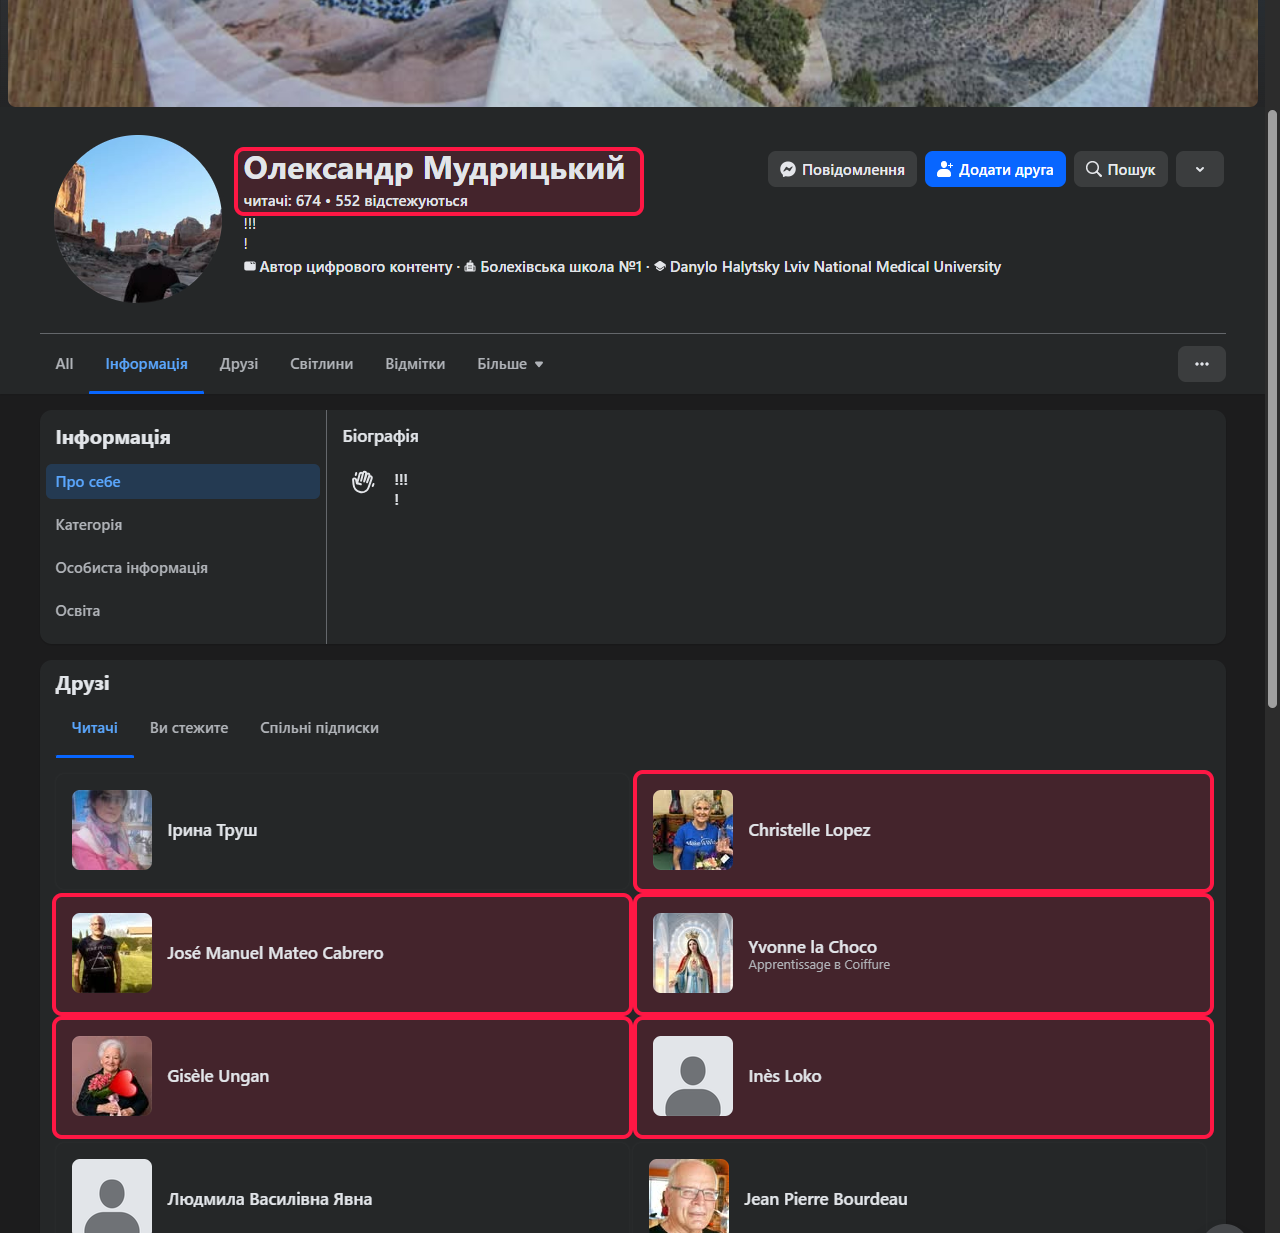This screenshot has height=1233, width=1280.
Task: Select the Інформація tab
Action: (x=146, y=364)
